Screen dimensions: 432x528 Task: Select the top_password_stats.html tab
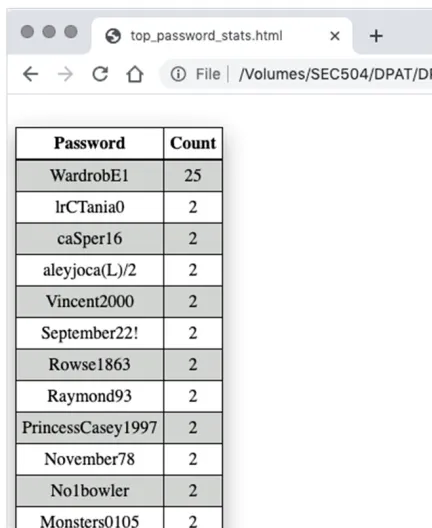222,36
